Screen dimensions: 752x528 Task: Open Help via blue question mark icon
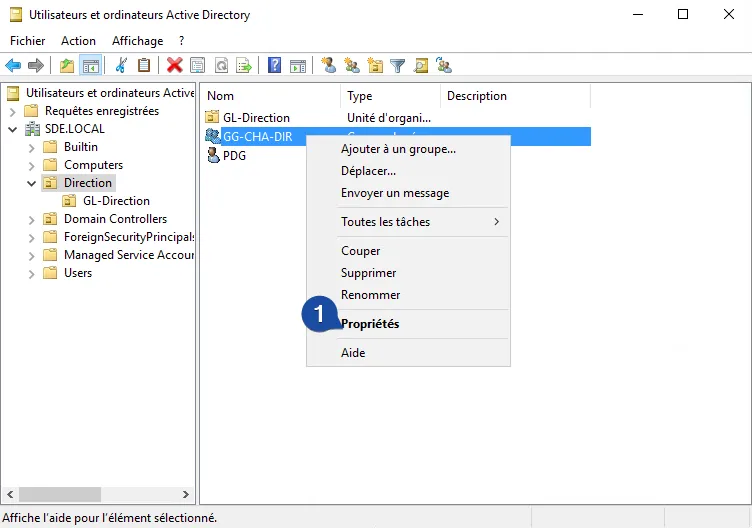tap(274, 66)
